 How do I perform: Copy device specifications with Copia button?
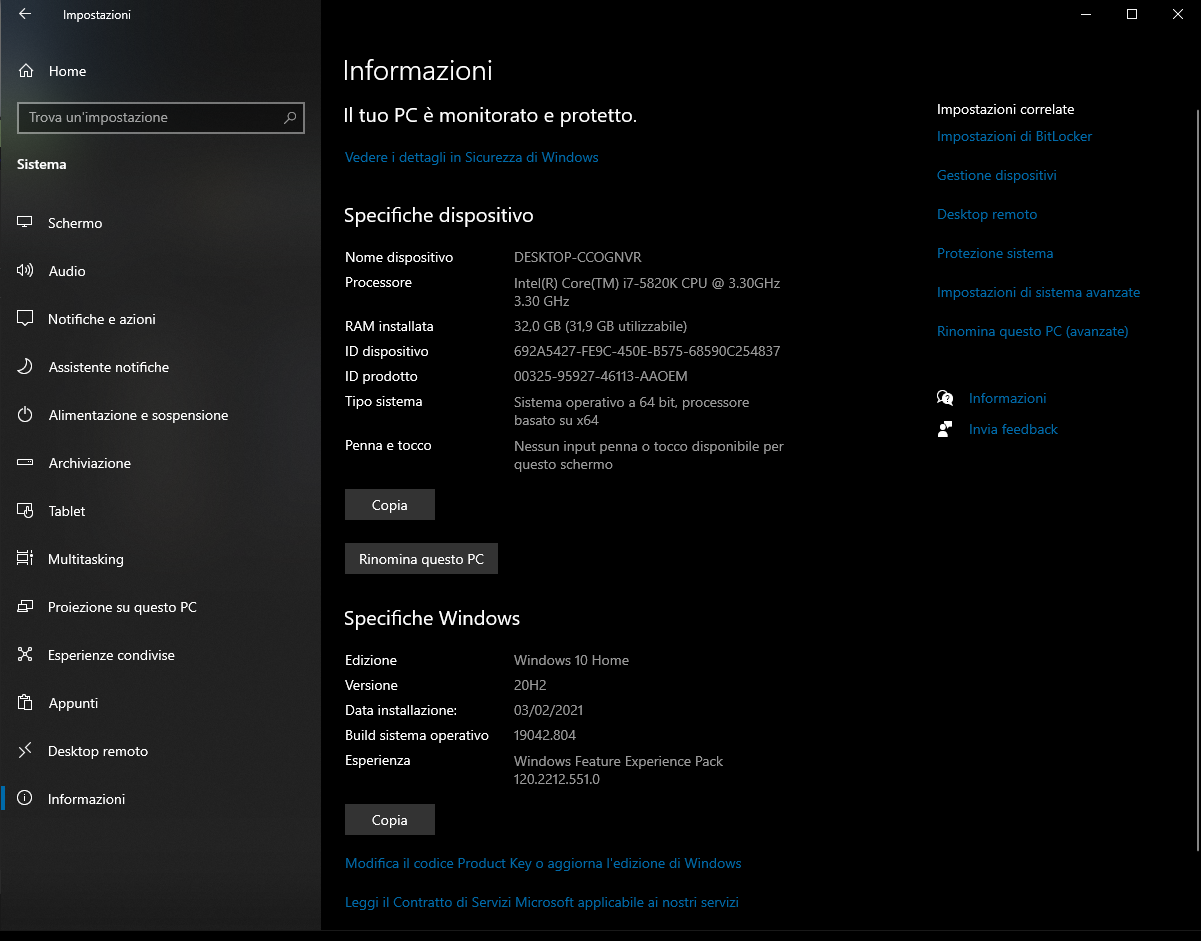click(390, 505)
